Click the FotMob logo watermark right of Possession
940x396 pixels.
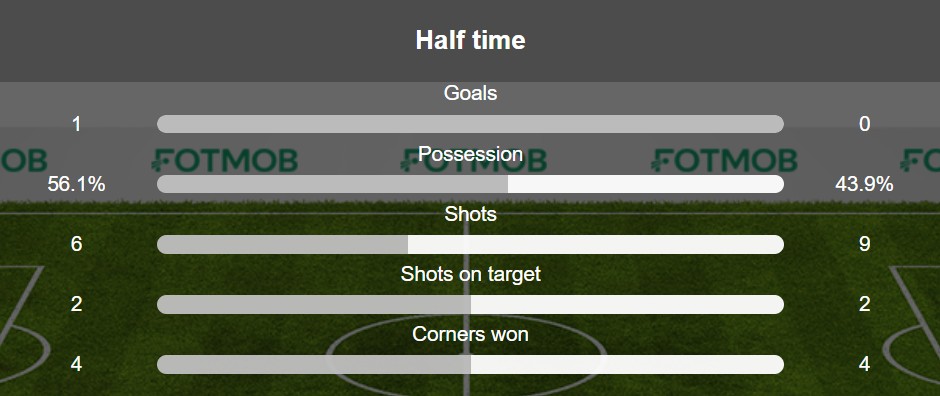point(724,160)
